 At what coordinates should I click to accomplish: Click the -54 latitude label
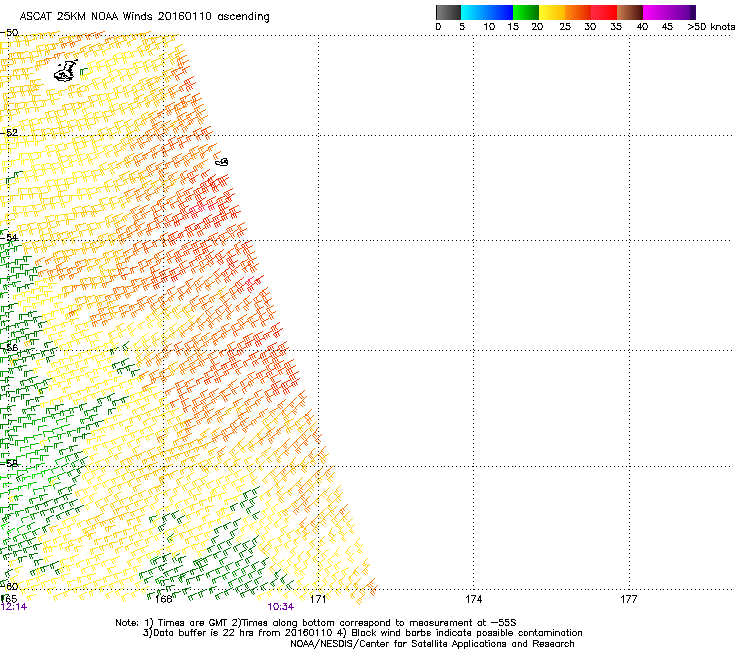point(9,237)
